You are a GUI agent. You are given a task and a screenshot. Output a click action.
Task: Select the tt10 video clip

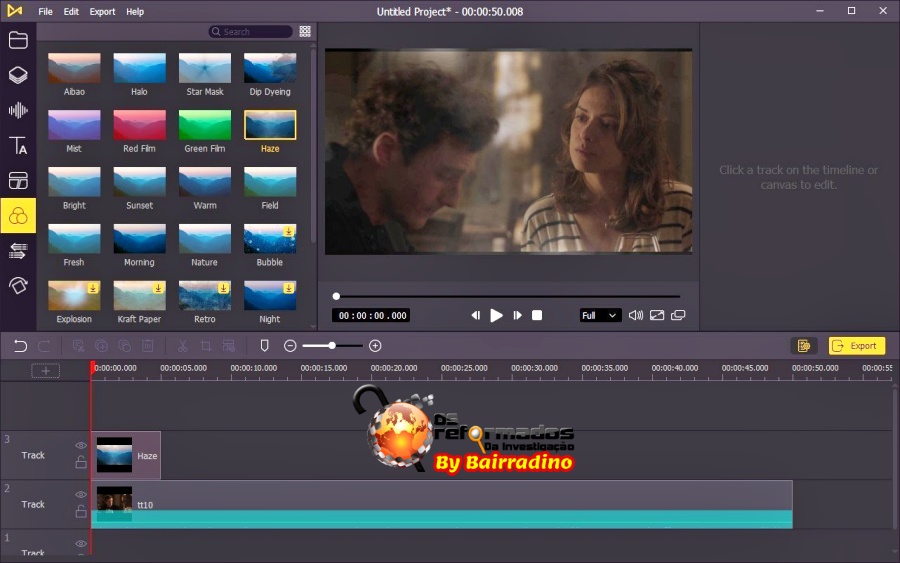pos(442,504)
